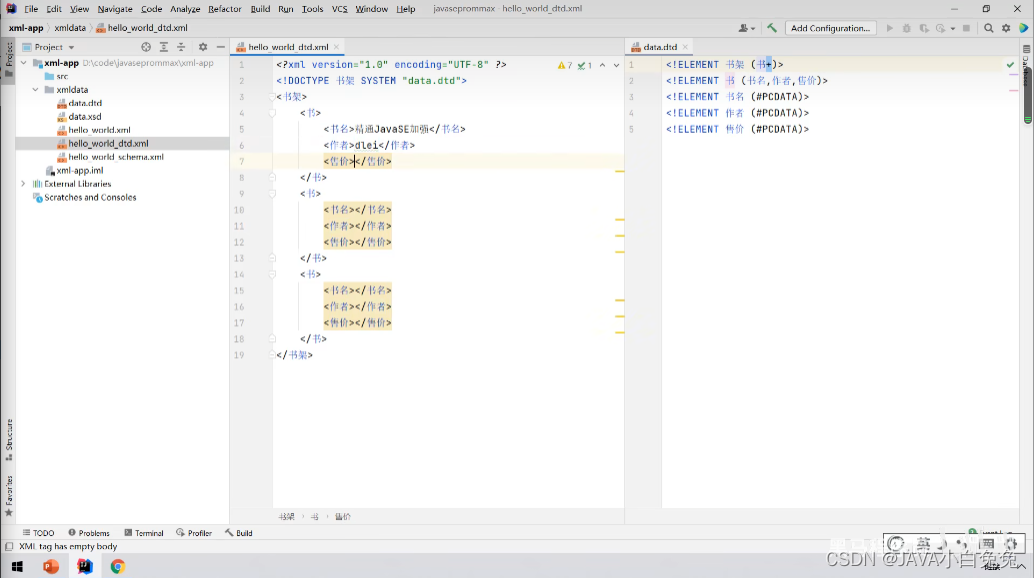Open the Structure tool window stripe
This screenshot has height=578, width=1034.
tap(9, 440)
